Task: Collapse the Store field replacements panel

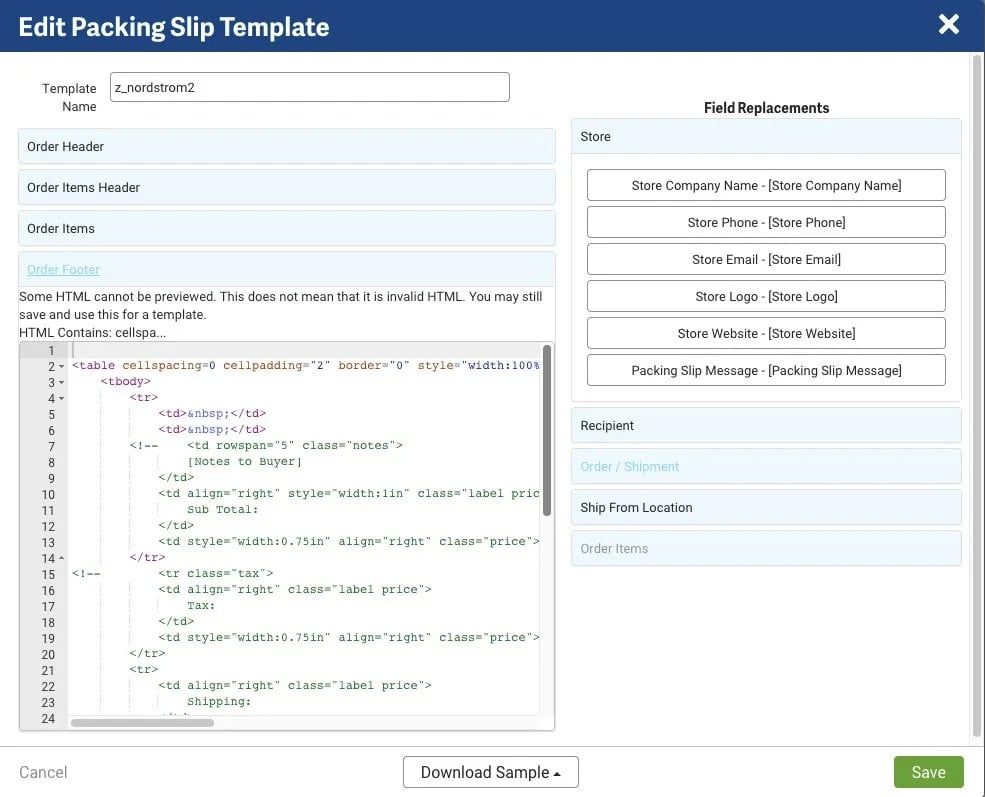Action: [765, 136]
